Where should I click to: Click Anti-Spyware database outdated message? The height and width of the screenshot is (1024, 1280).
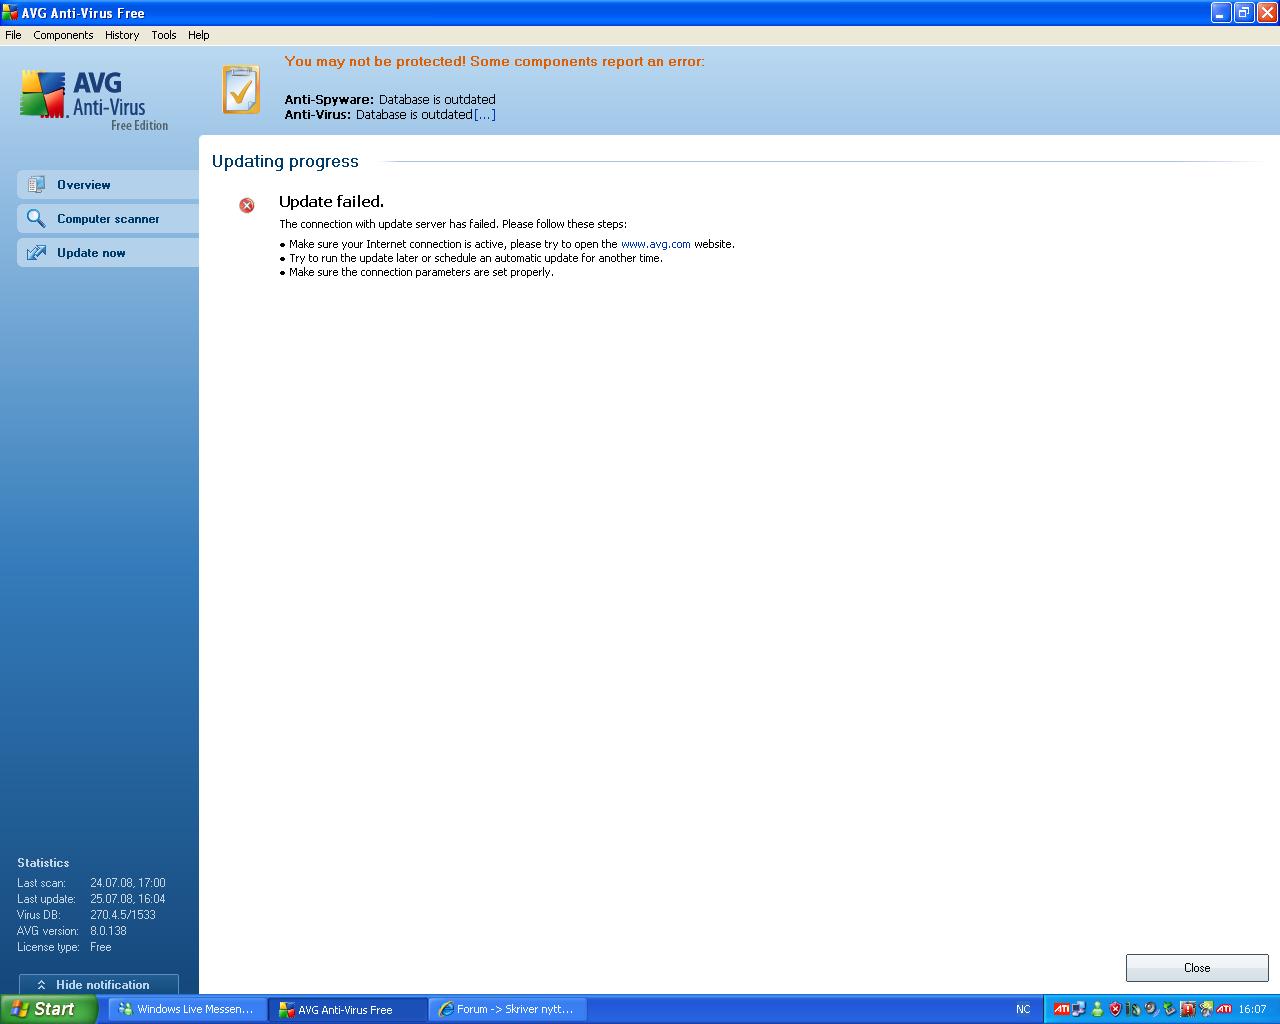point(390,100)
